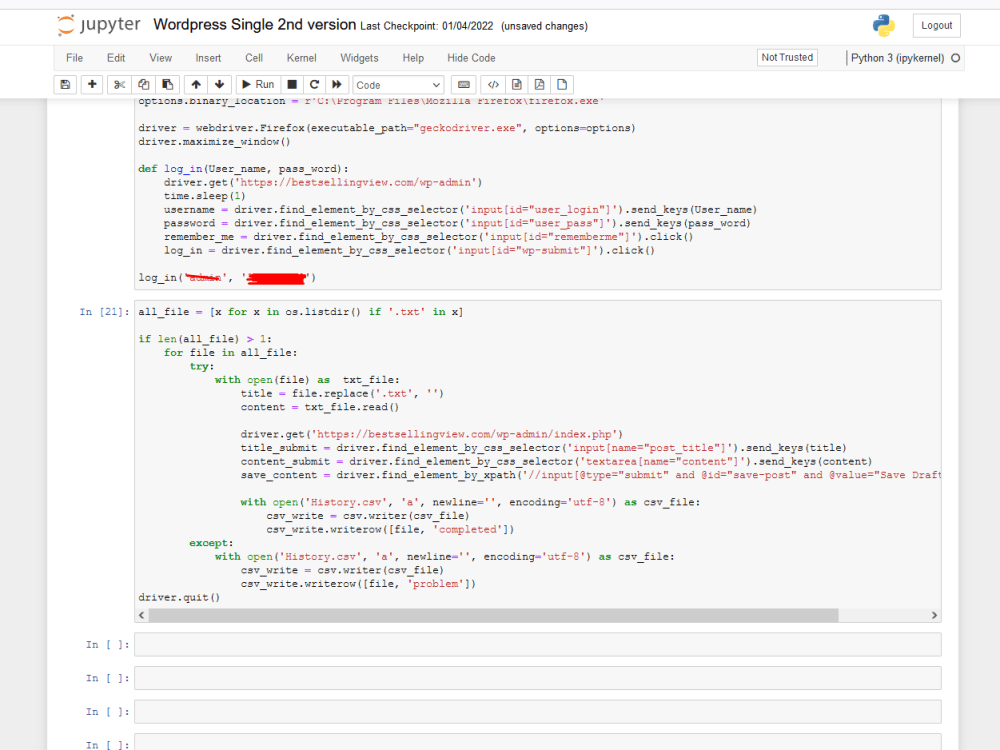Run the selected cell

[258, 84]
